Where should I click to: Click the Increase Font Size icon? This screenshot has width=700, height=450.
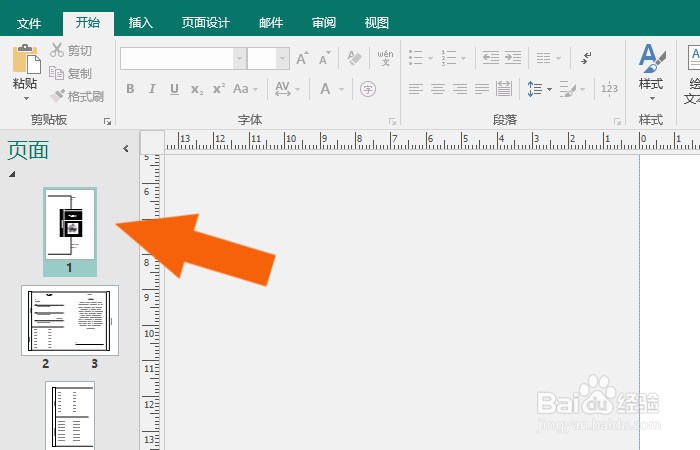(302, 58)
